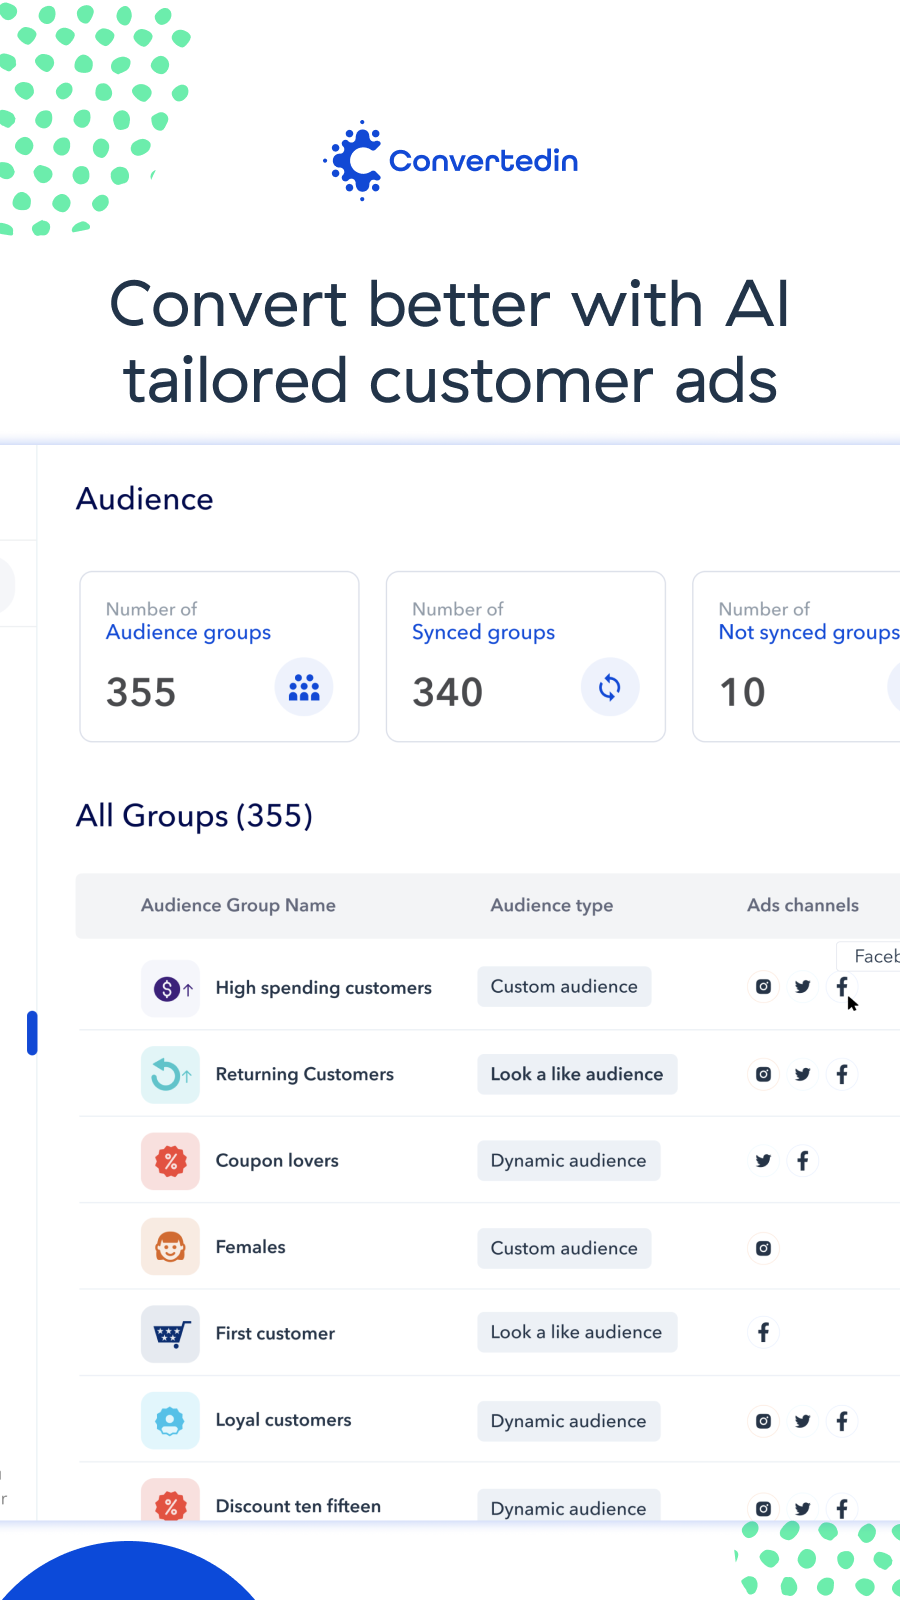This screenshot has height=1600, width=900.
Task: Click the blue sidebar scroll indicator
Action: pyautogui.click(x=32, y=1033)
